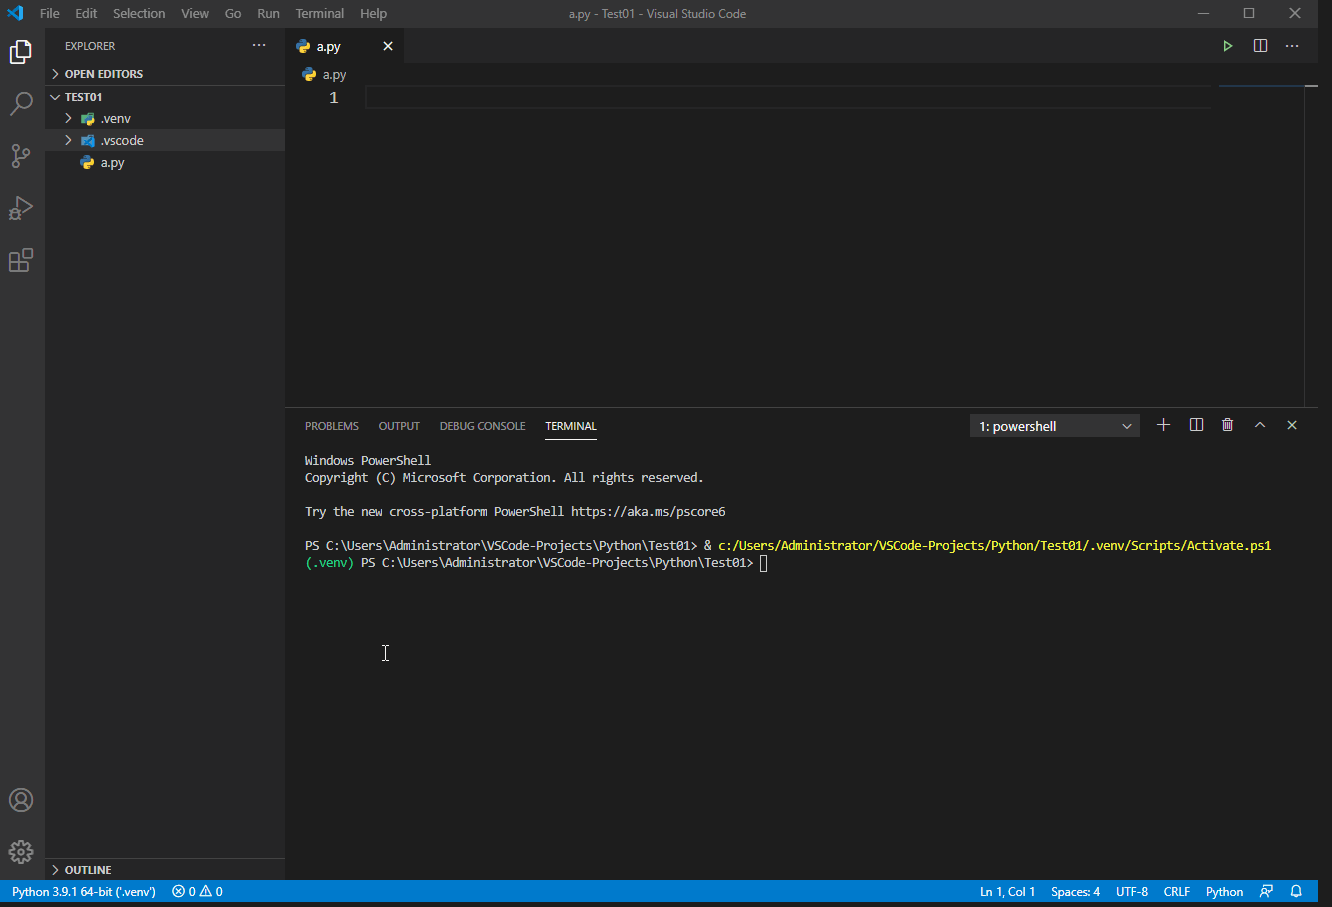
Task: Switch to the PROBLEMS tab
Action: (x=331, y=426)
